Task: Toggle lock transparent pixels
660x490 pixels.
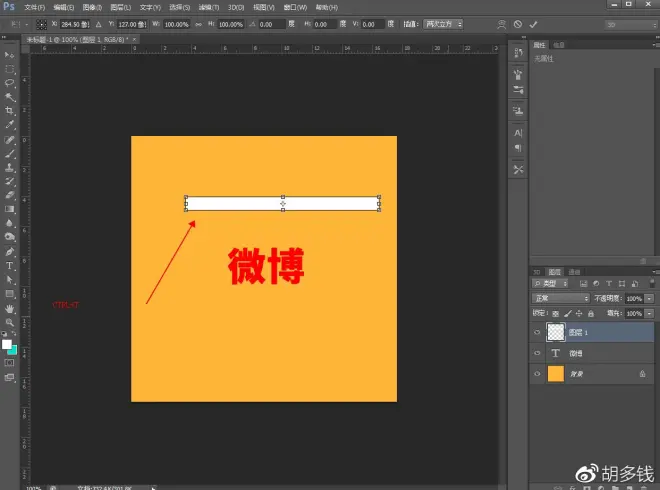Action: [x=556, y=313]
